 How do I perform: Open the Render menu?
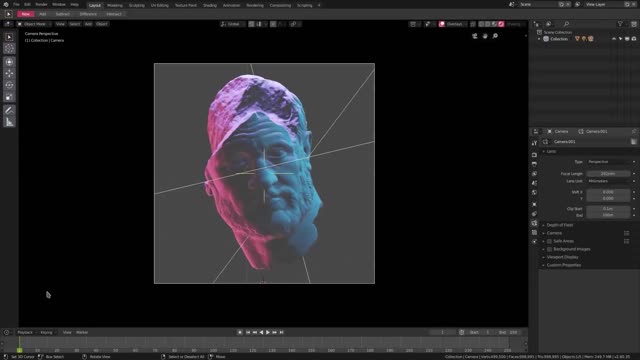point(41,4)
